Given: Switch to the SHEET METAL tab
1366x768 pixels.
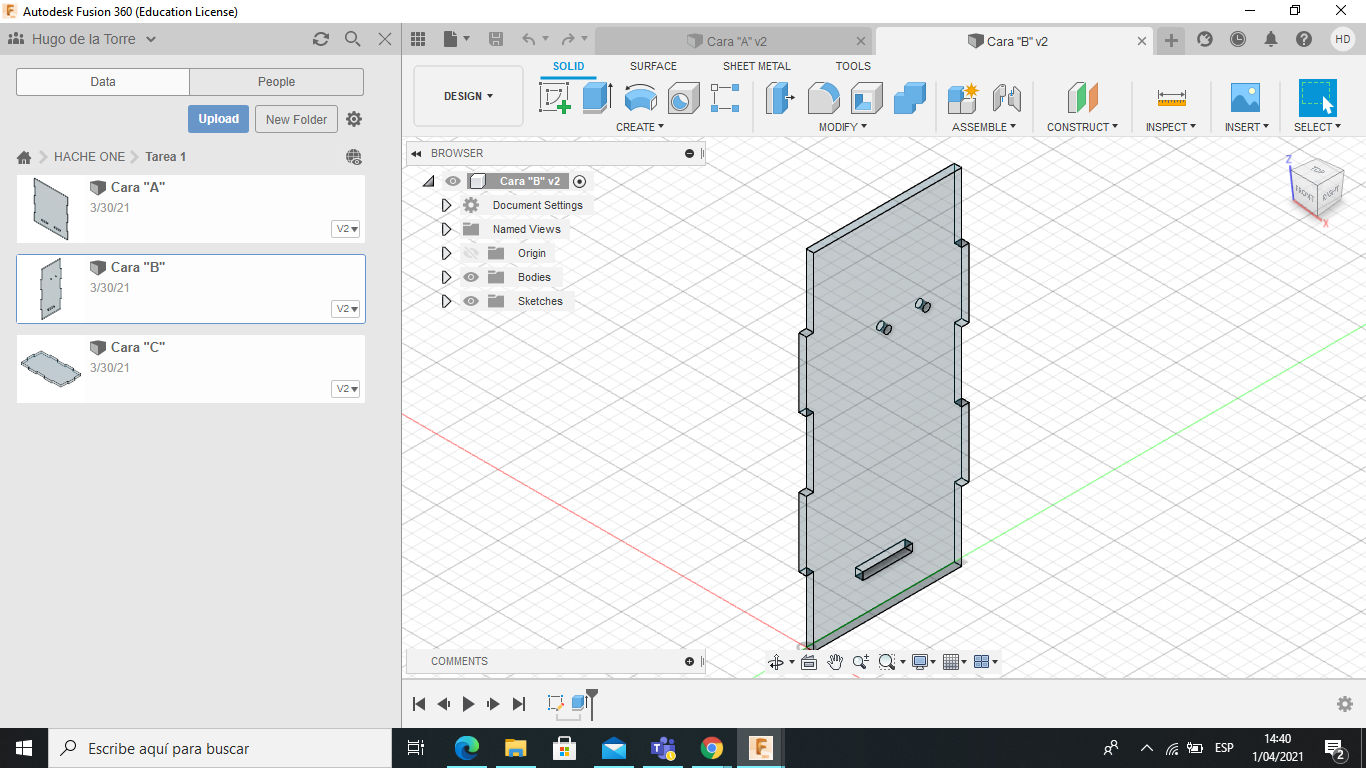Looking at the screenshot, I should coord(756,66).
